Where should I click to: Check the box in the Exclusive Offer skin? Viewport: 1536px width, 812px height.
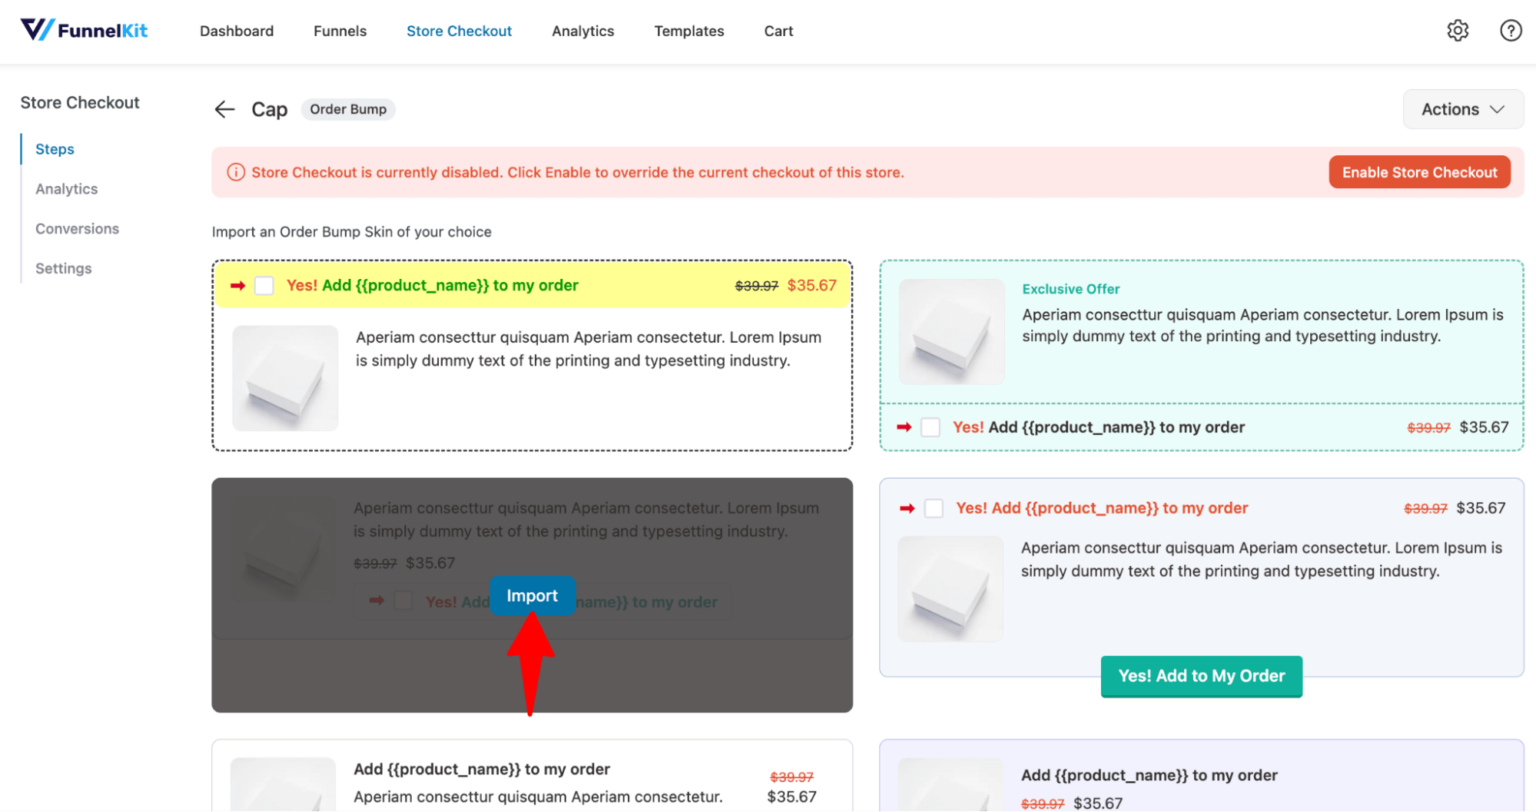(930, 427)
